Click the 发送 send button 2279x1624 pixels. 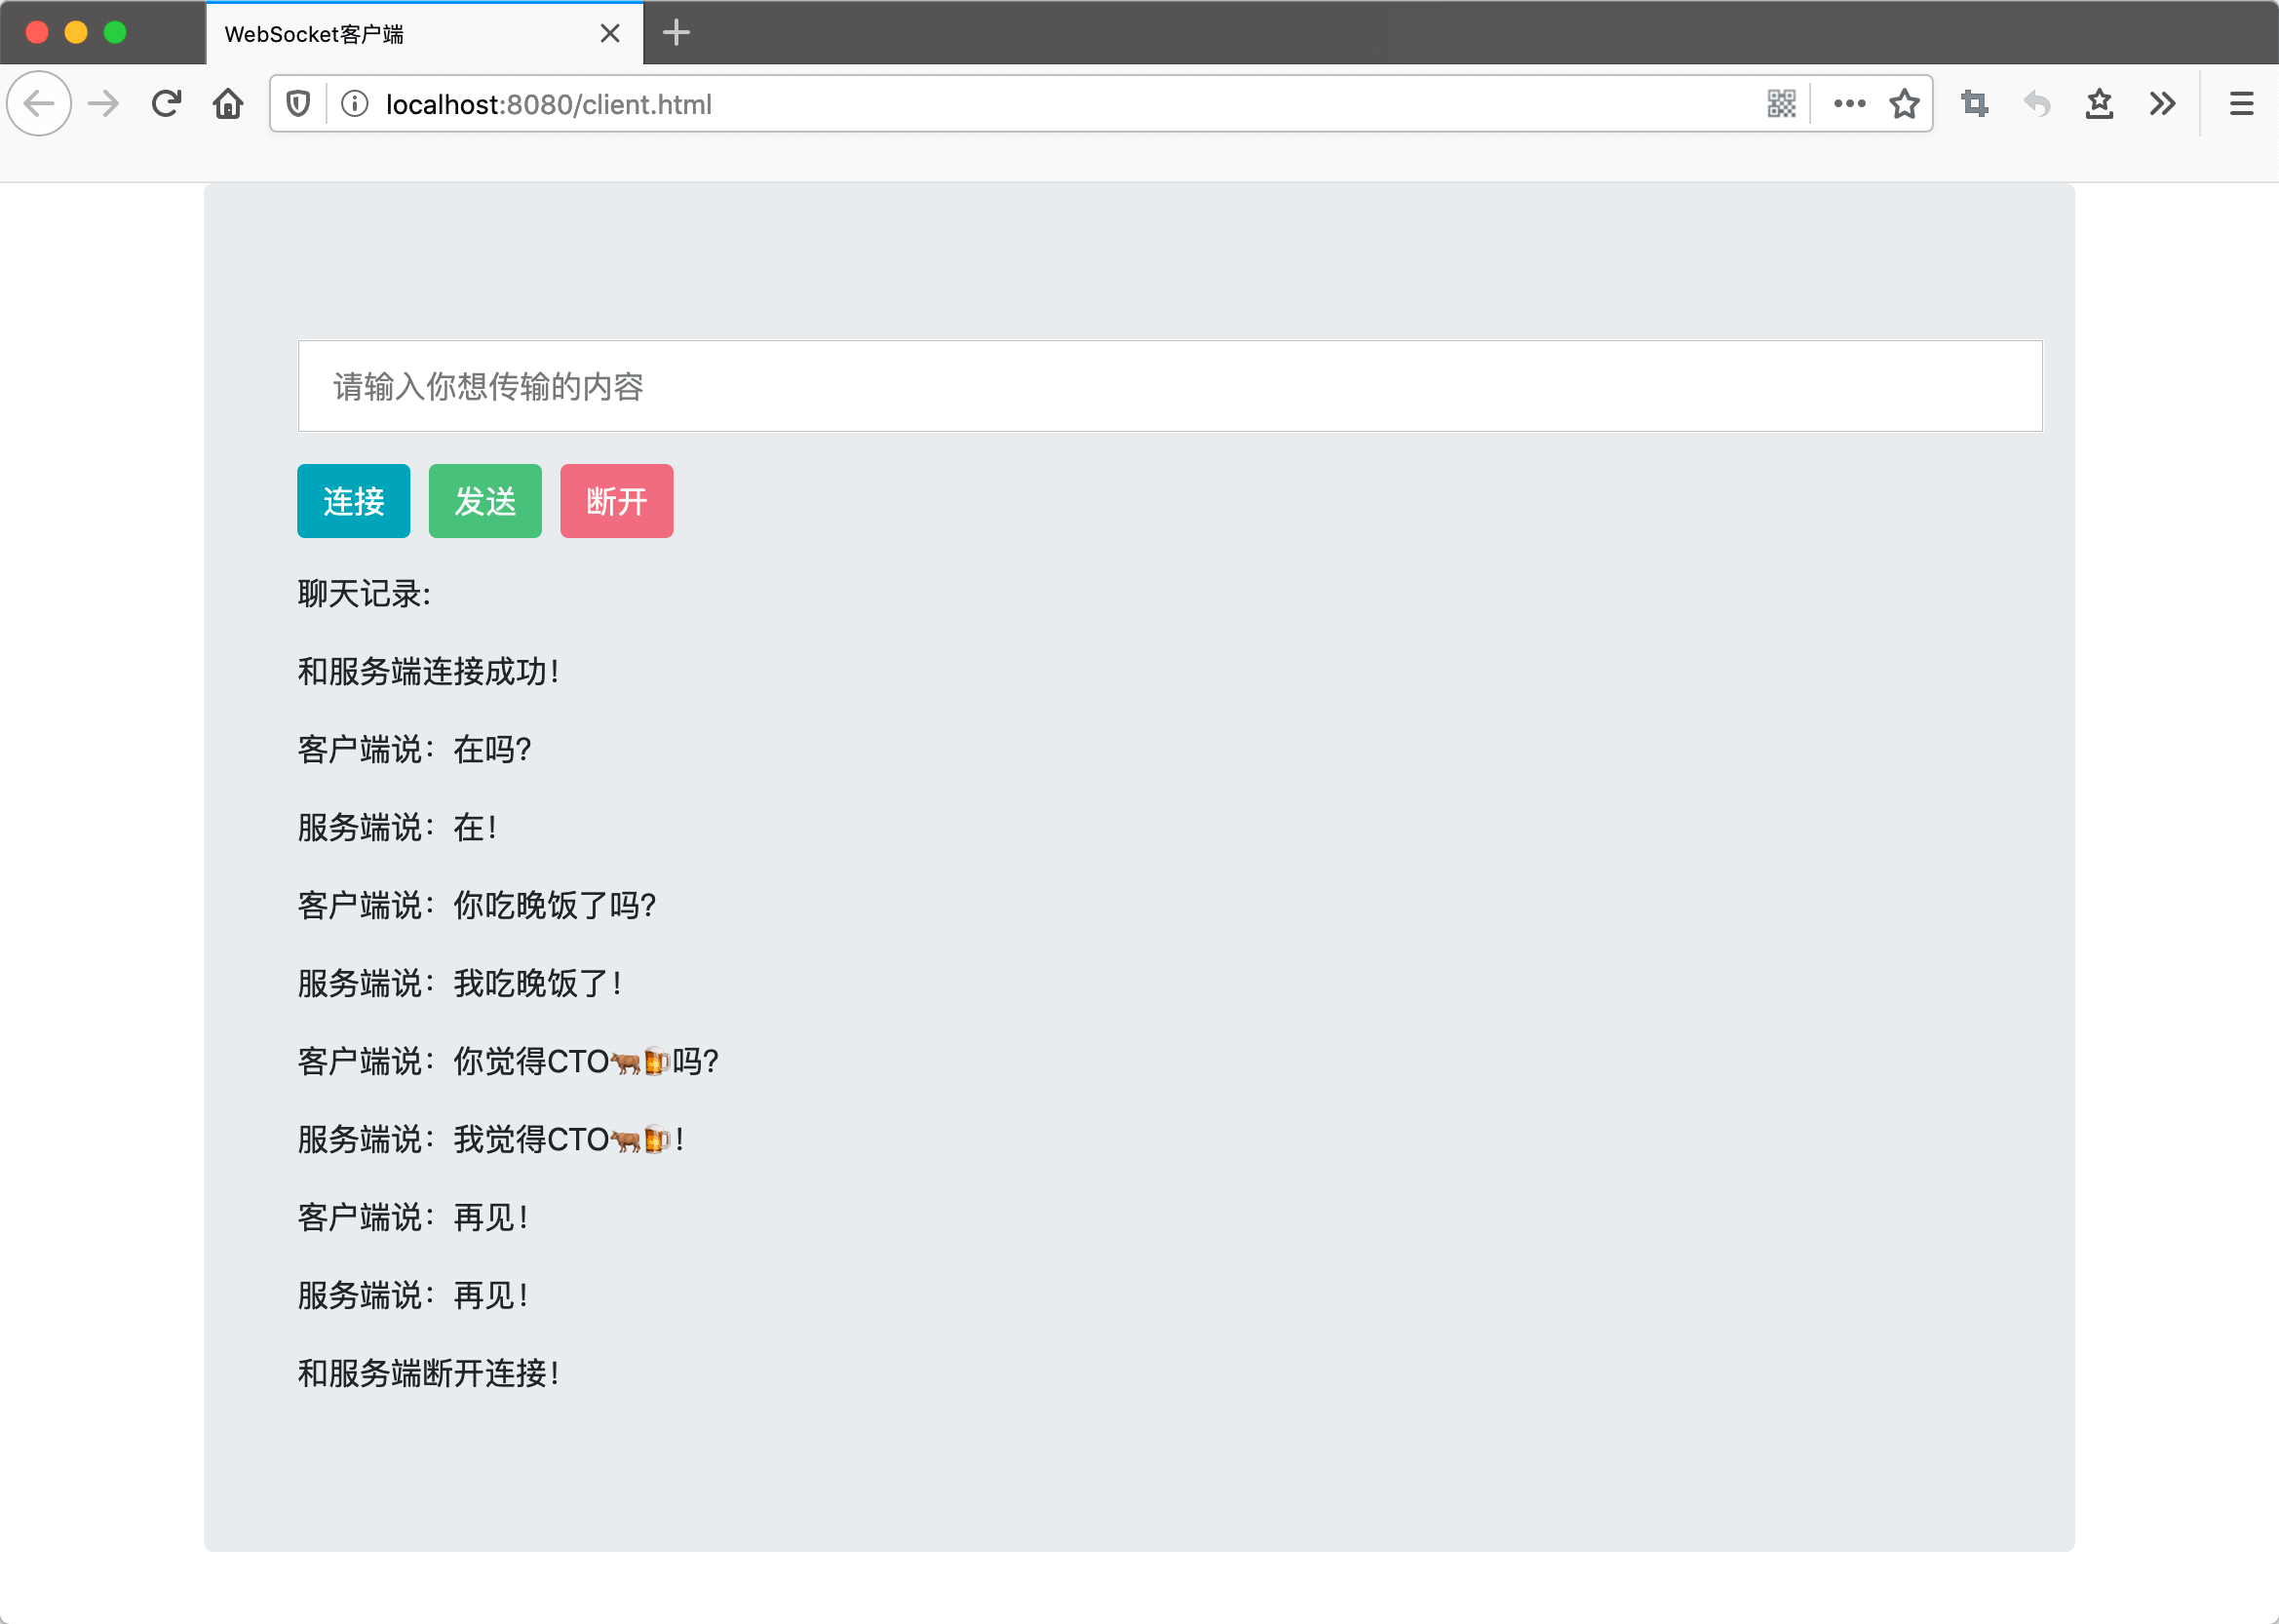coord(485,501)
